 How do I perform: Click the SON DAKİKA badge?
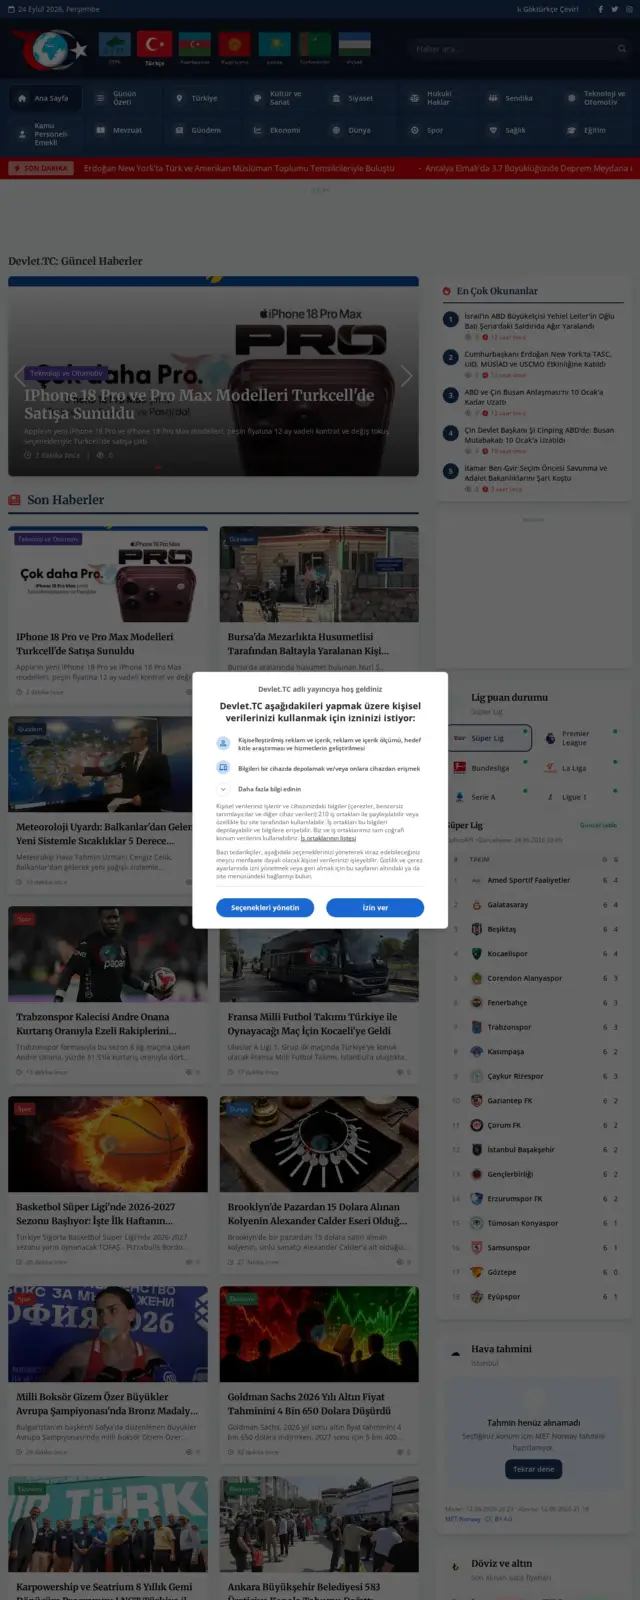[41, 168]
